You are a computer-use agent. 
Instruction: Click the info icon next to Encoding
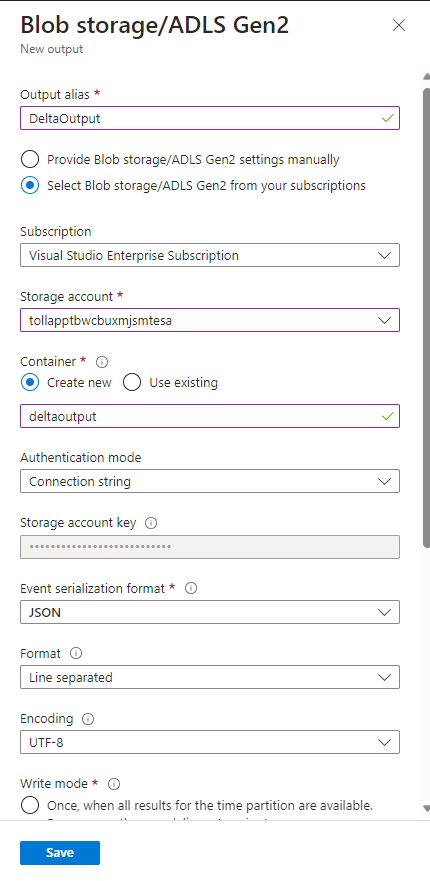click(88, 719)
